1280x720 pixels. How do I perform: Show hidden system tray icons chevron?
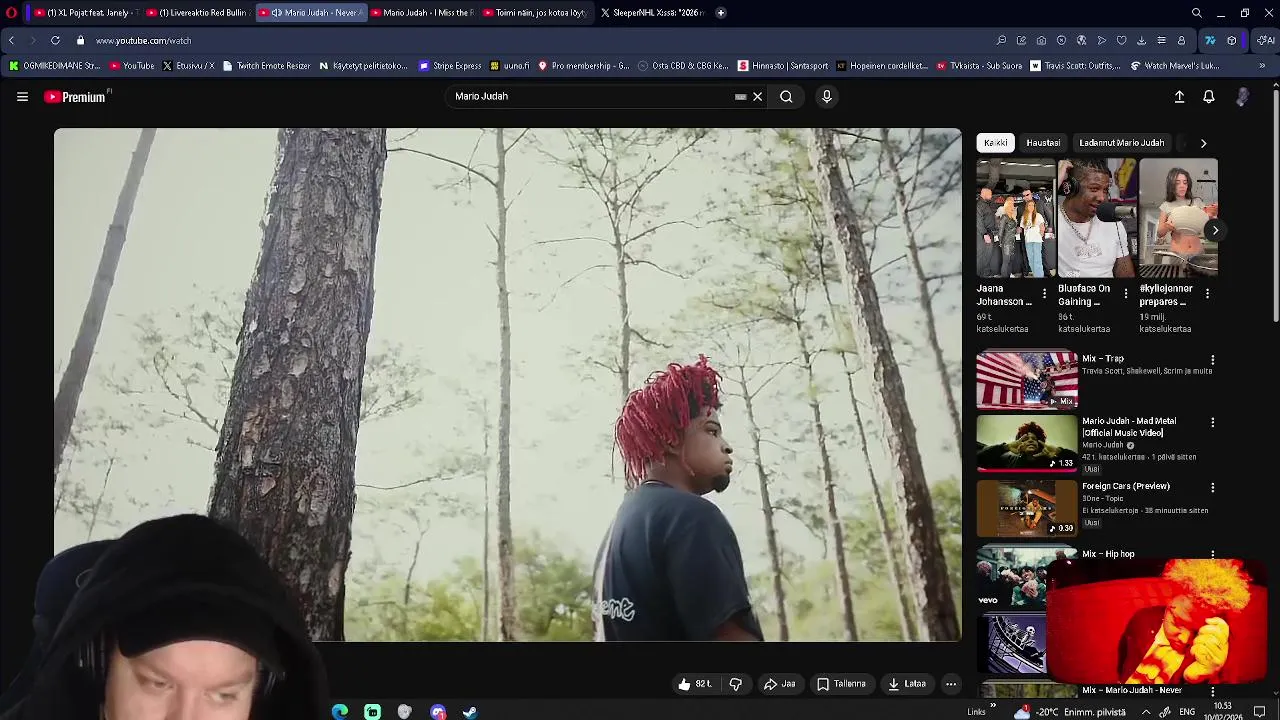click(x=1146, y=712)
